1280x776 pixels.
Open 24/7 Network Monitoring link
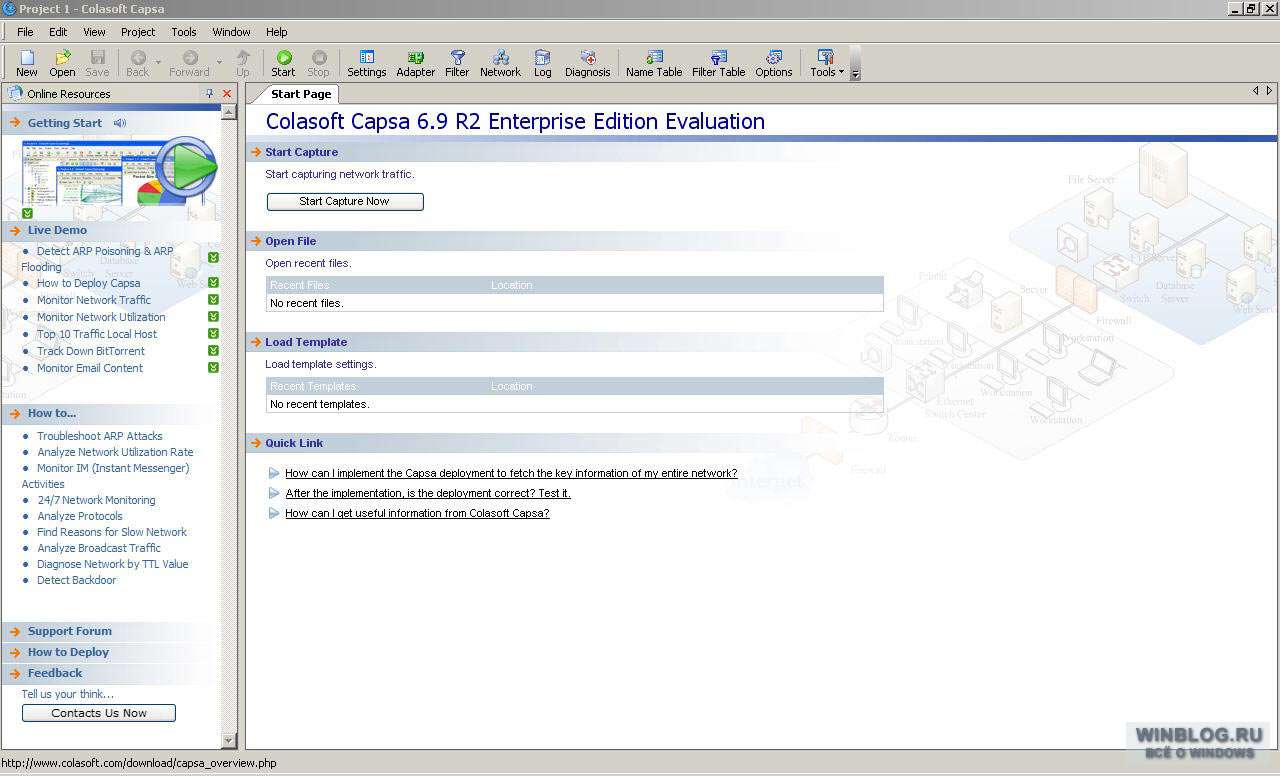point(96,500)
